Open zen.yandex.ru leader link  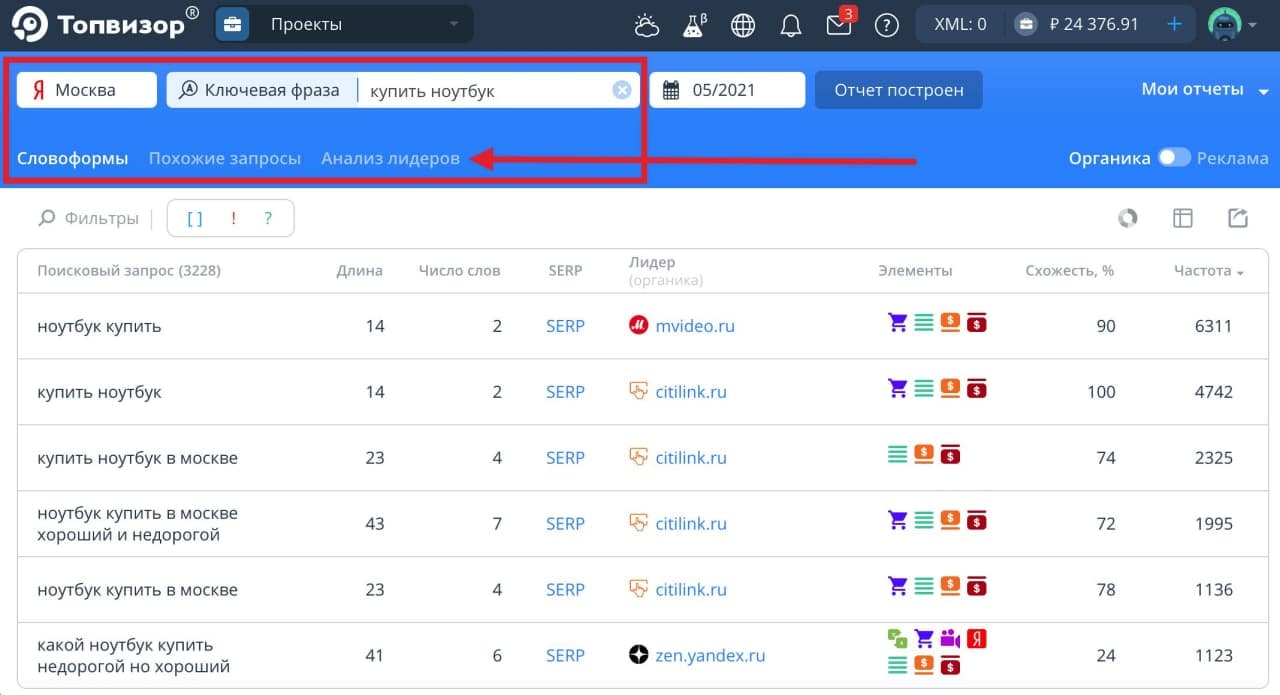710,656
